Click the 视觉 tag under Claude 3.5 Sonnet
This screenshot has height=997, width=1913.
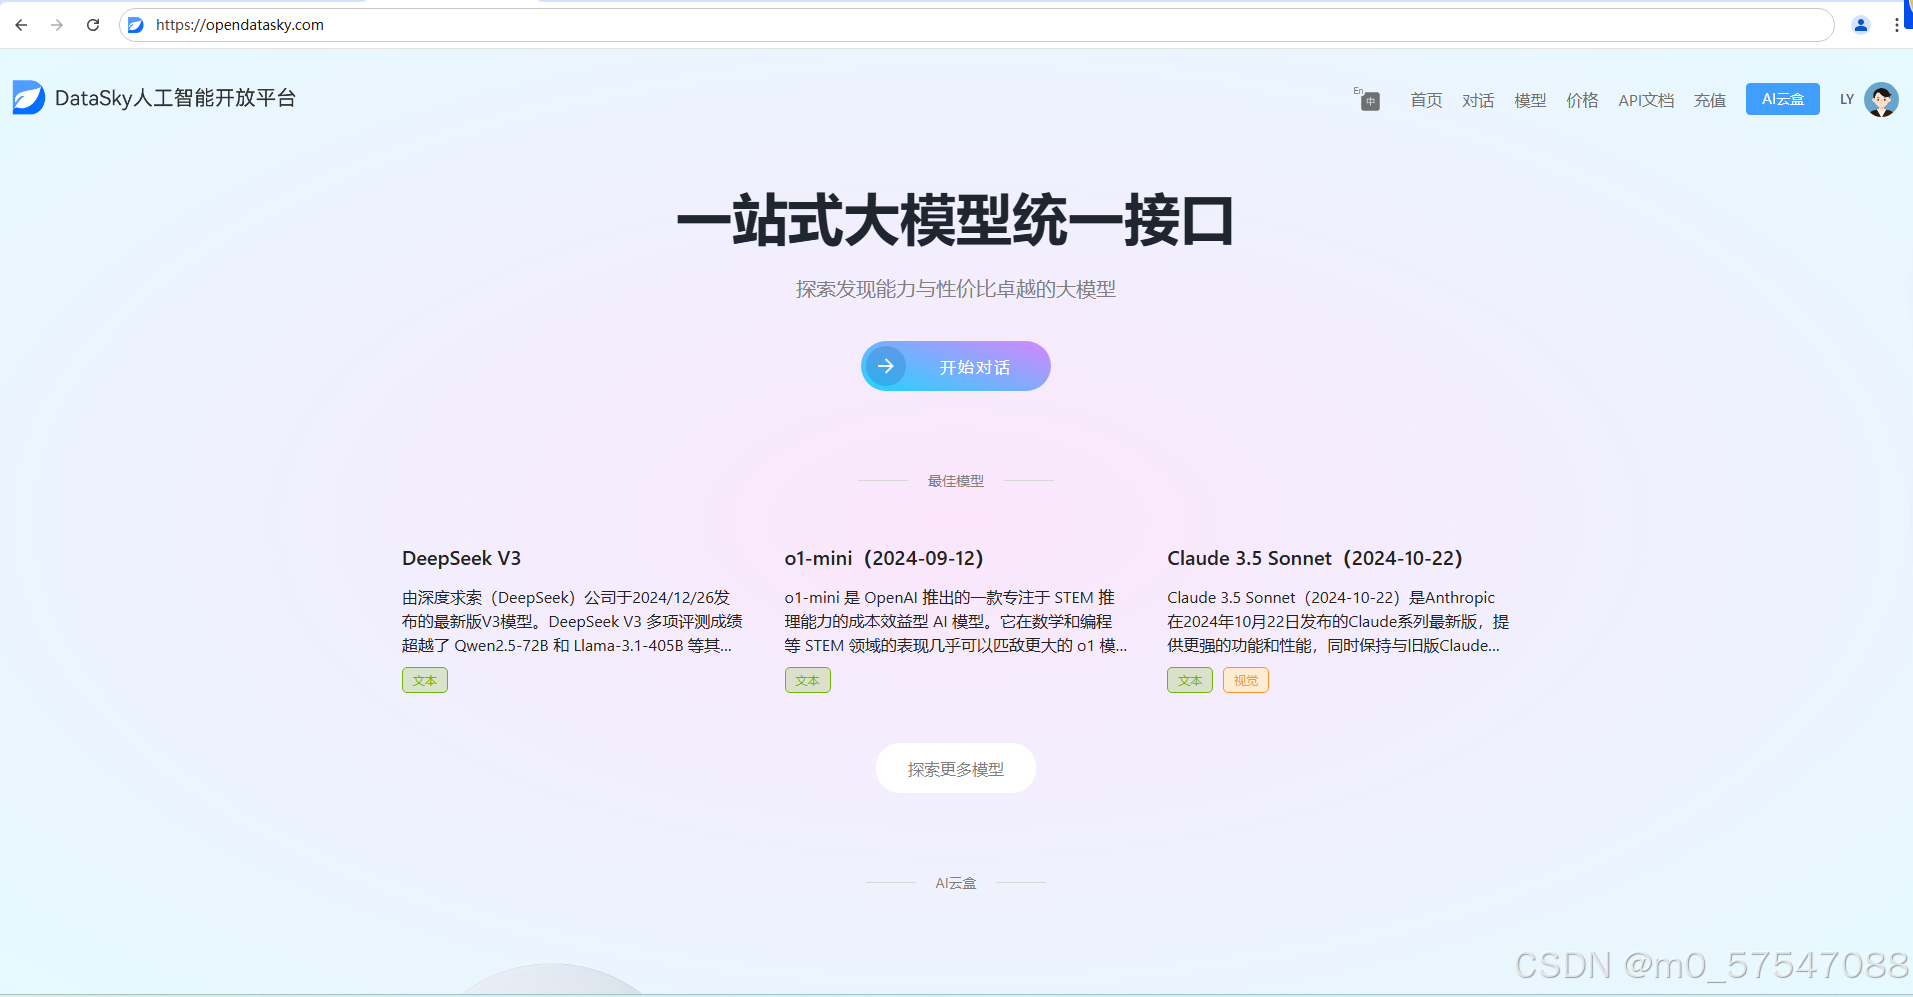(1246, 680)
